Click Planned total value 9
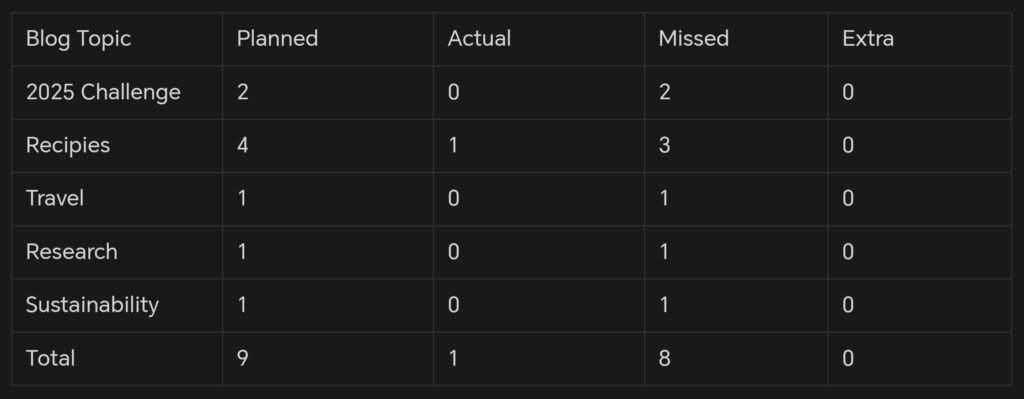The image size is (1024, 399). pos(242,358)
